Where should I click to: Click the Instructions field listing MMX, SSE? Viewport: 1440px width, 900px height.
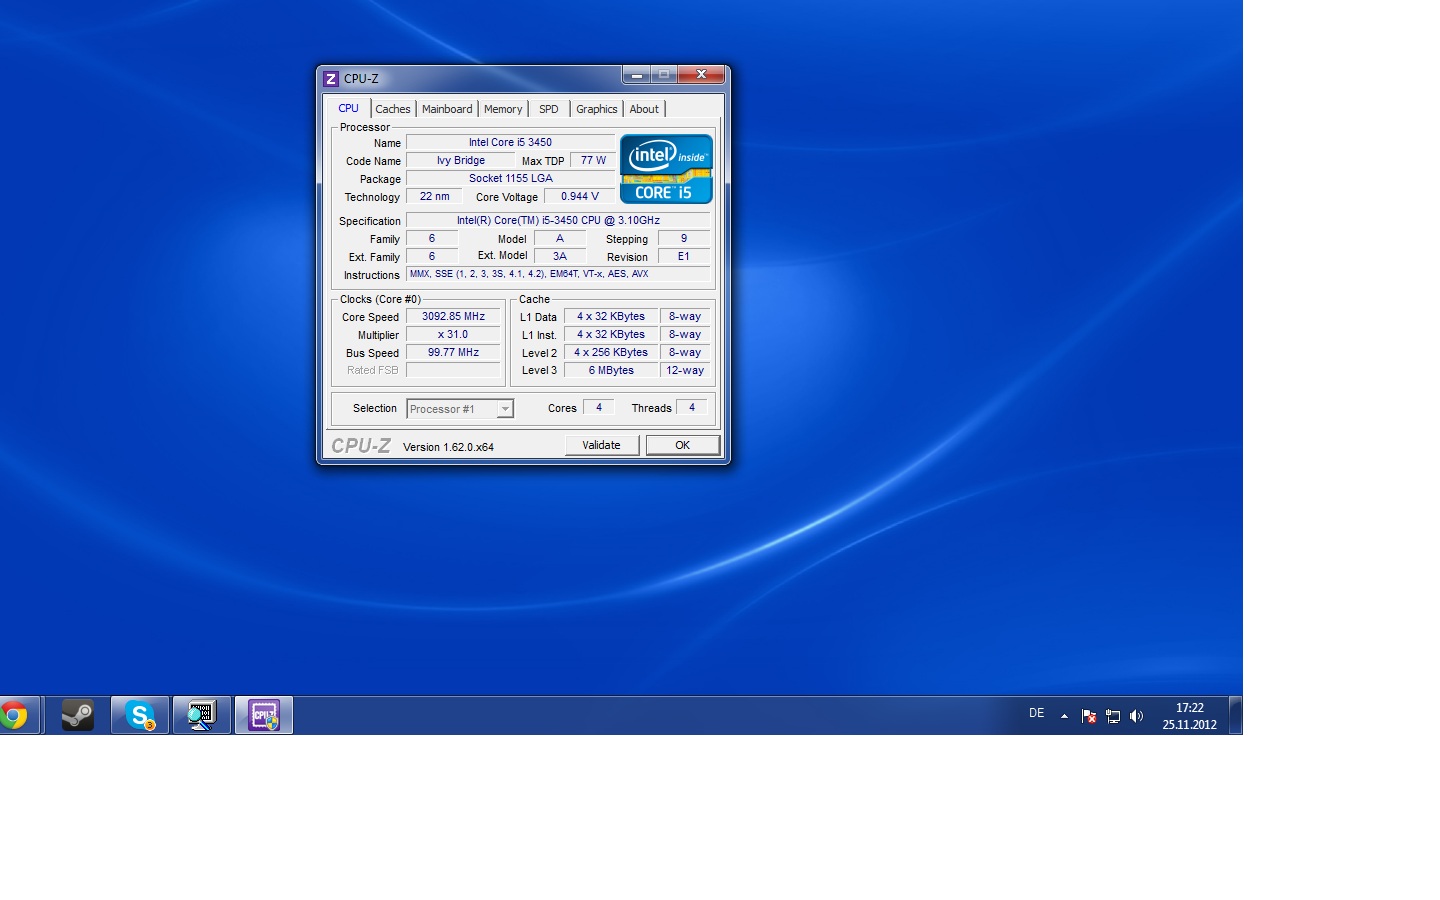coord(558,274)
